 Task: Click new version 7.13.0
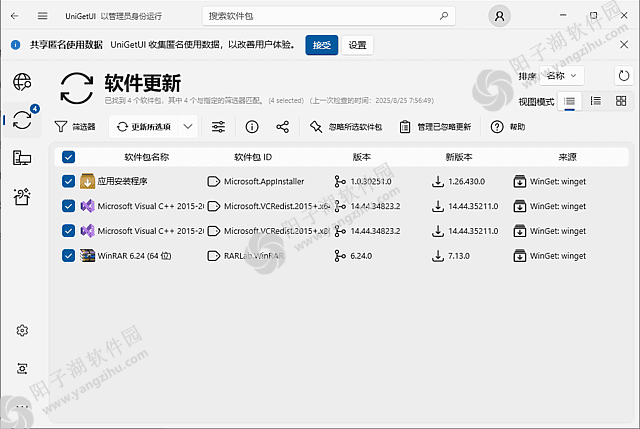(x=459, y=256)
